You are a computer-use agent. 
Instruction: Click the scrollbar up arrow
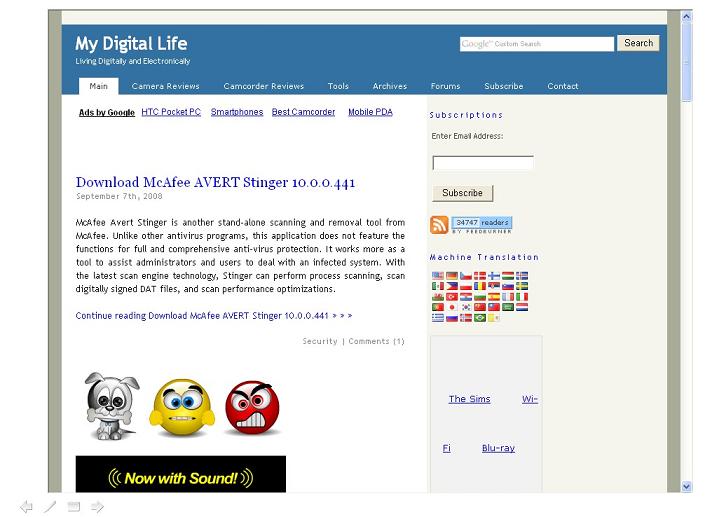pyautogui.click(x=686, y=16)
